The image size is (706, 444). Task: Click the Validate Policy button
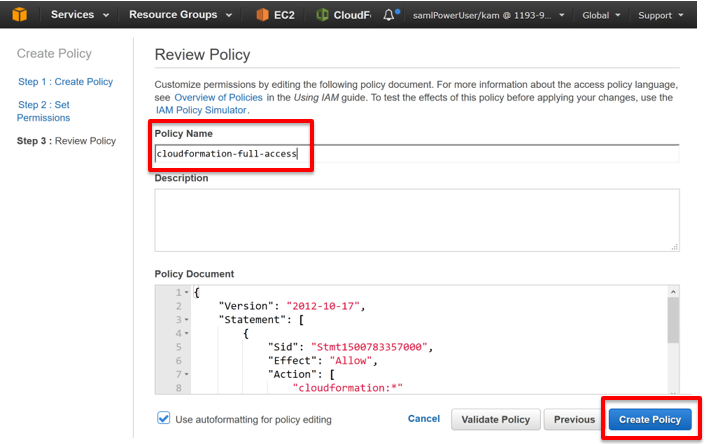[x=495, y=419]
